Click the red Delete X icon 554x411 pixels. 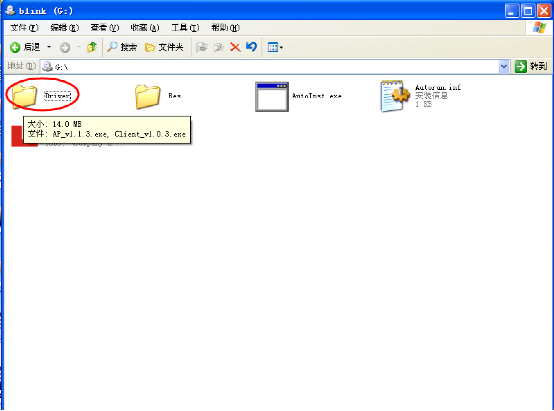click(235, 47)
